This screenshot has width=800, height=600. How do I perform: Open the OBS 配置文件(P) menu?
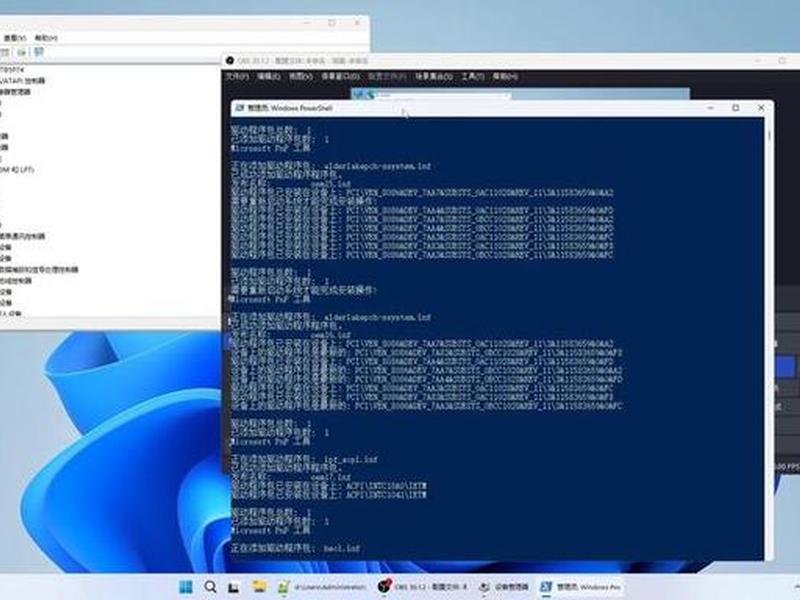click(x=387, y=77)
